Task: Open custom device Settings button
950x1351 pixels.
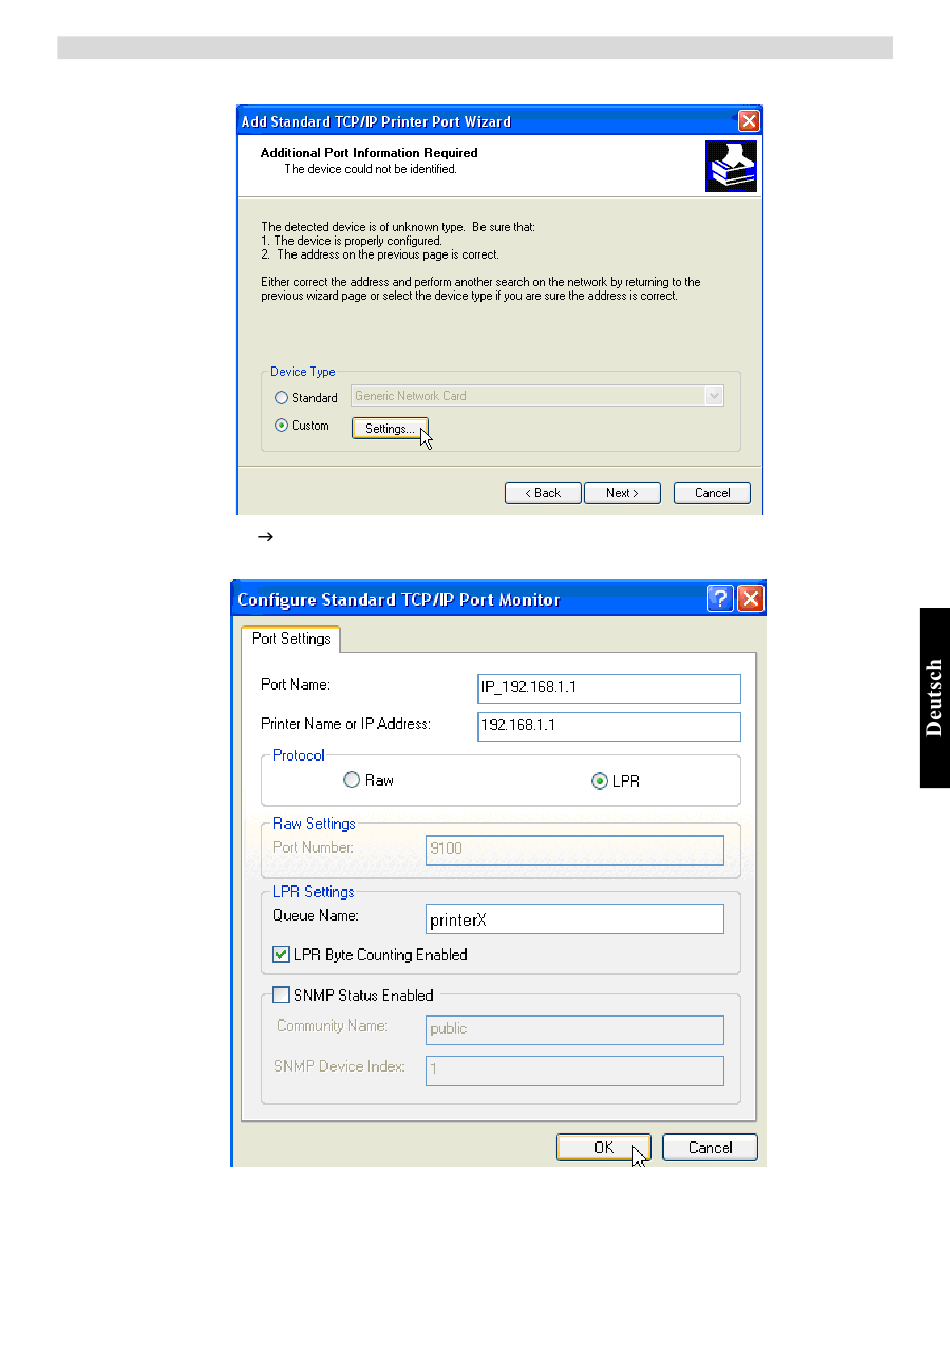Action: point(389,428)
